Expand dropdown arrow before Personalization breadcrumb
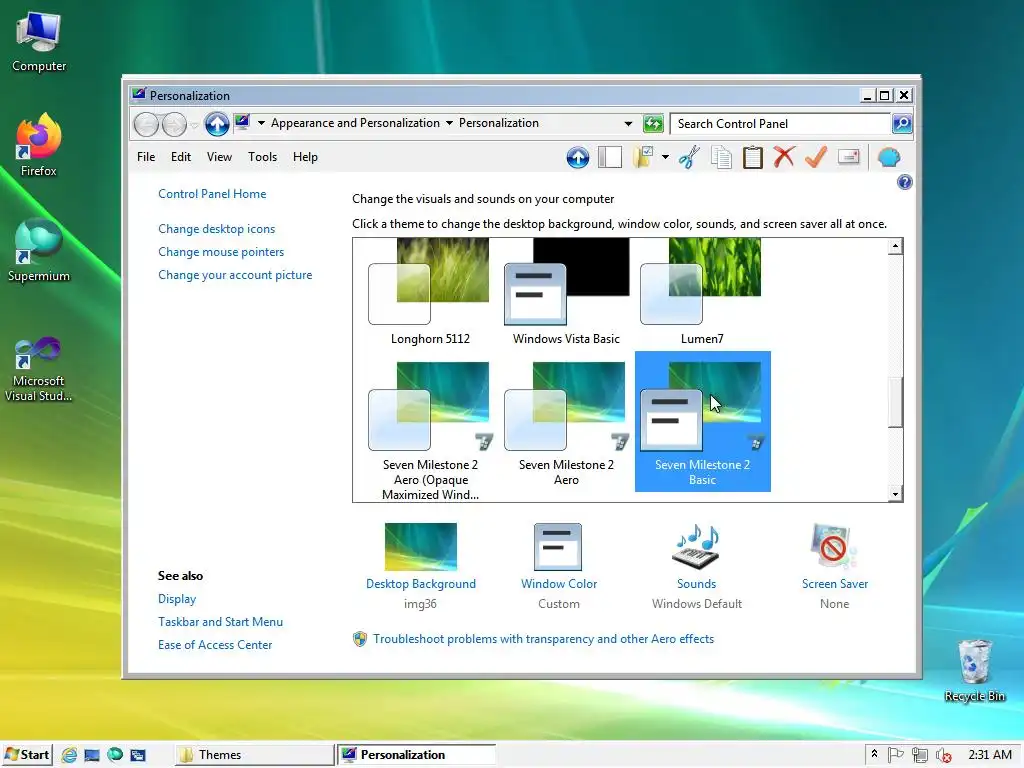The height and width of the screenshot is (768, 1024). tap(449, 123)
